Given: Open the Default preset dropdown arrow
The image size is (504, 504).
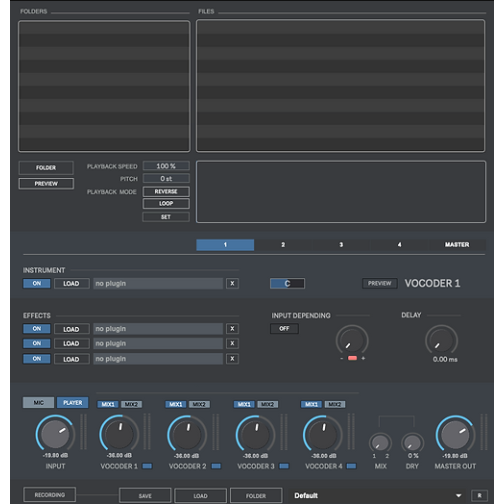Looking at the screenshot, I should click(459, 496).
